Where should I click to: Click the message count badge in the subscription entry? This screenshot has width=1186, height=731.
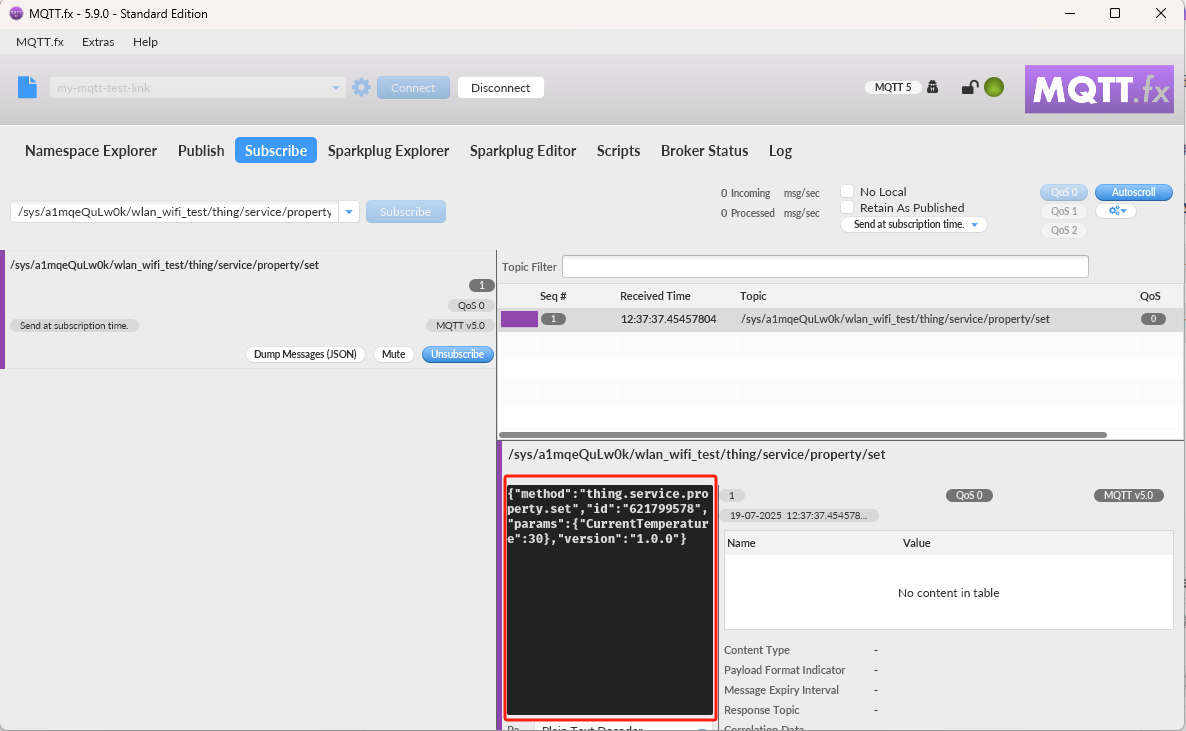[x=481, y=285]
